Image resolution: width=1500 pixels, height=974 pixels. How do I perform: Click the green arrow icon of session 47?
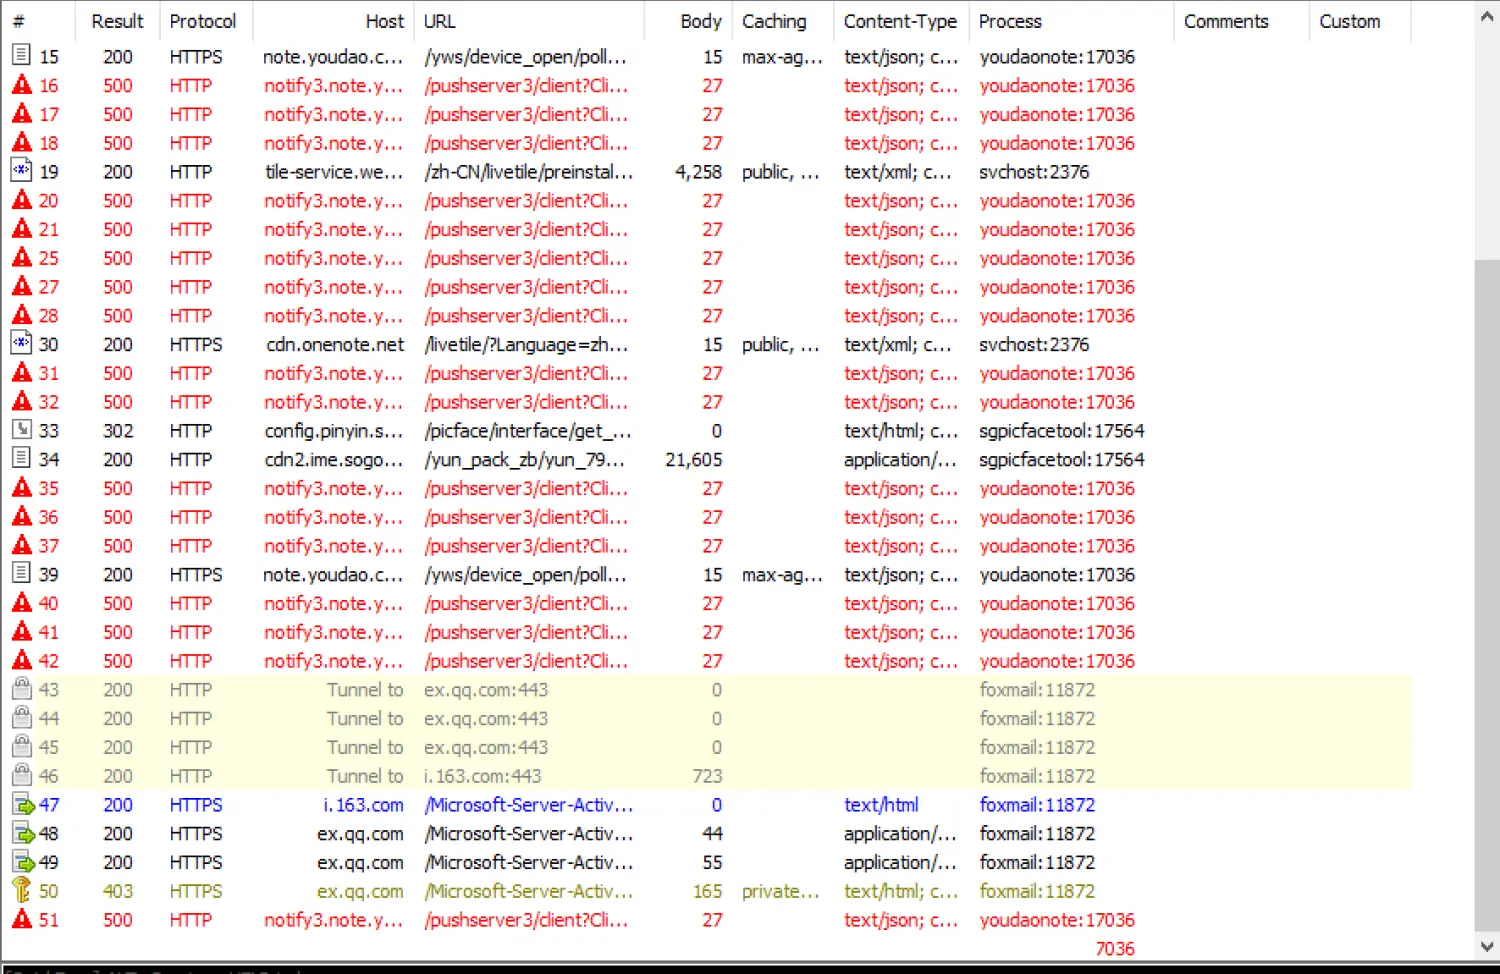[x=22, y=804]
